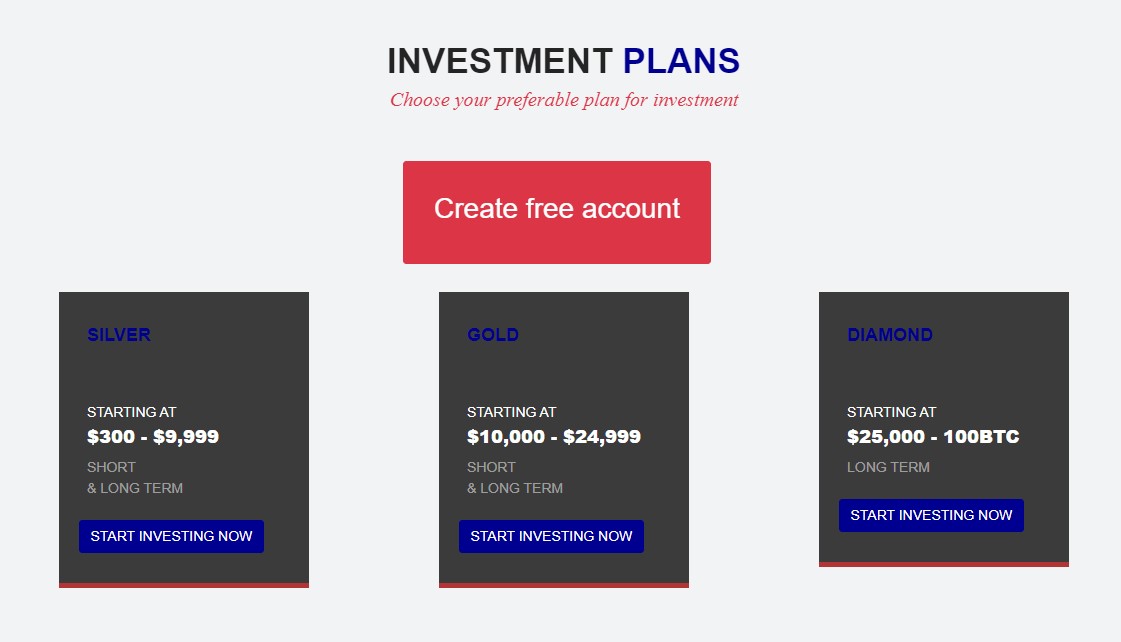Click the red bottom border of Gold card
The height and width of the screenshot is (642, 1121).
(x=564, y=585)
